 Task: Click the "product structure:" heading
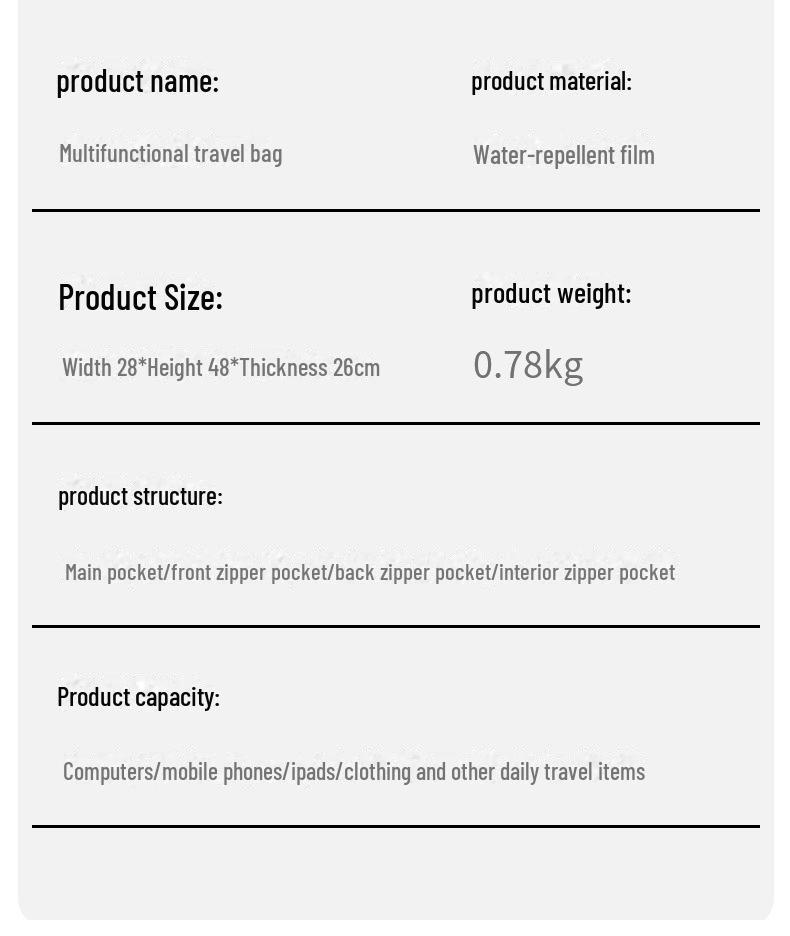click(140, 496)
